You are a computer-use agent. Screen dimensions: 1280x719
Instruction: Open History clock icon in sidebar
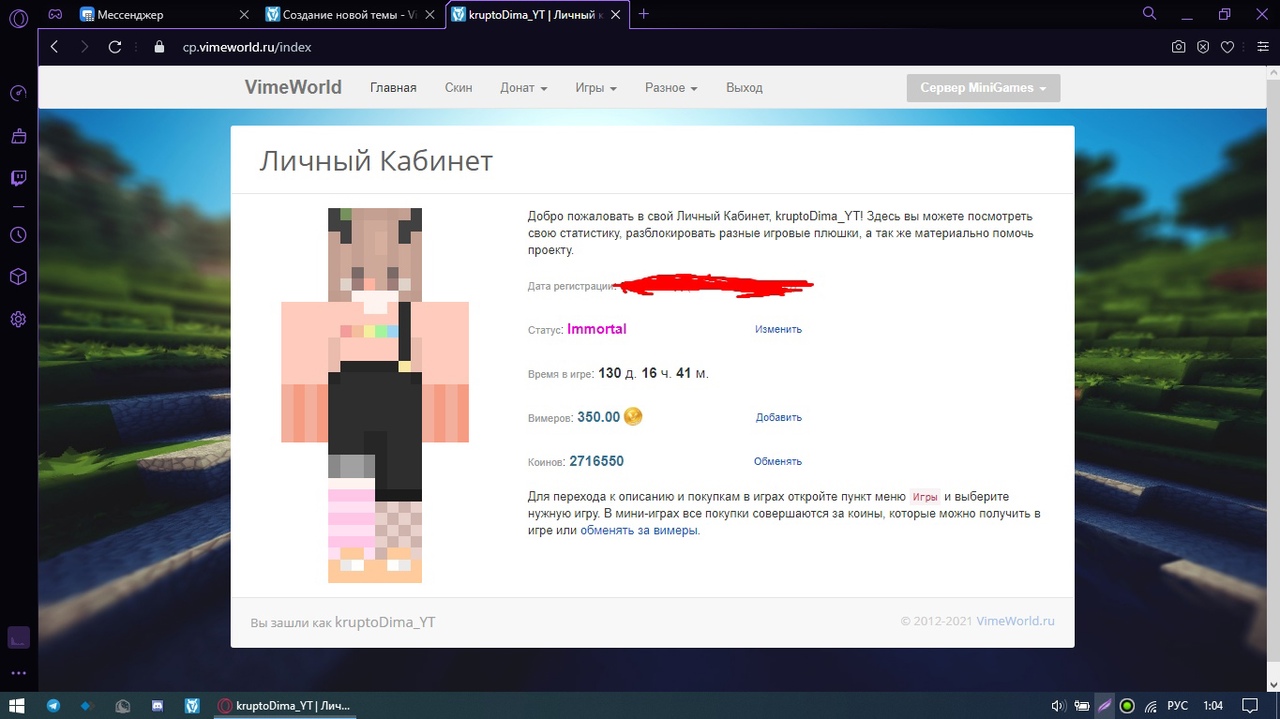[x=18, y=235]
